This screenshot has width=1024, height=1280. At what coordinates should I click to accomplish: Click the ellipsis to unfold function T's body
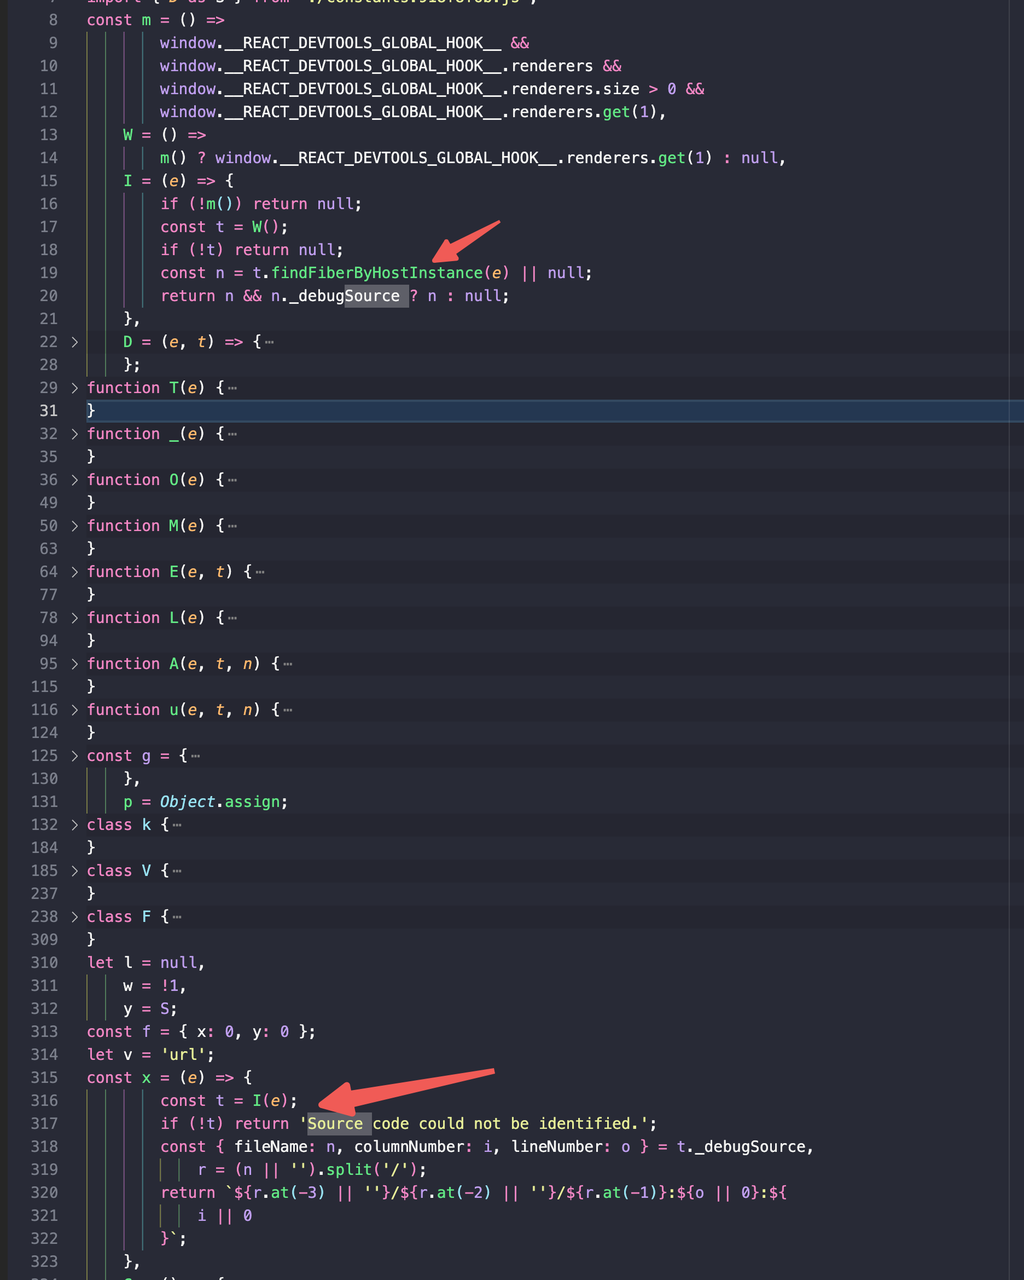point(232,387)
